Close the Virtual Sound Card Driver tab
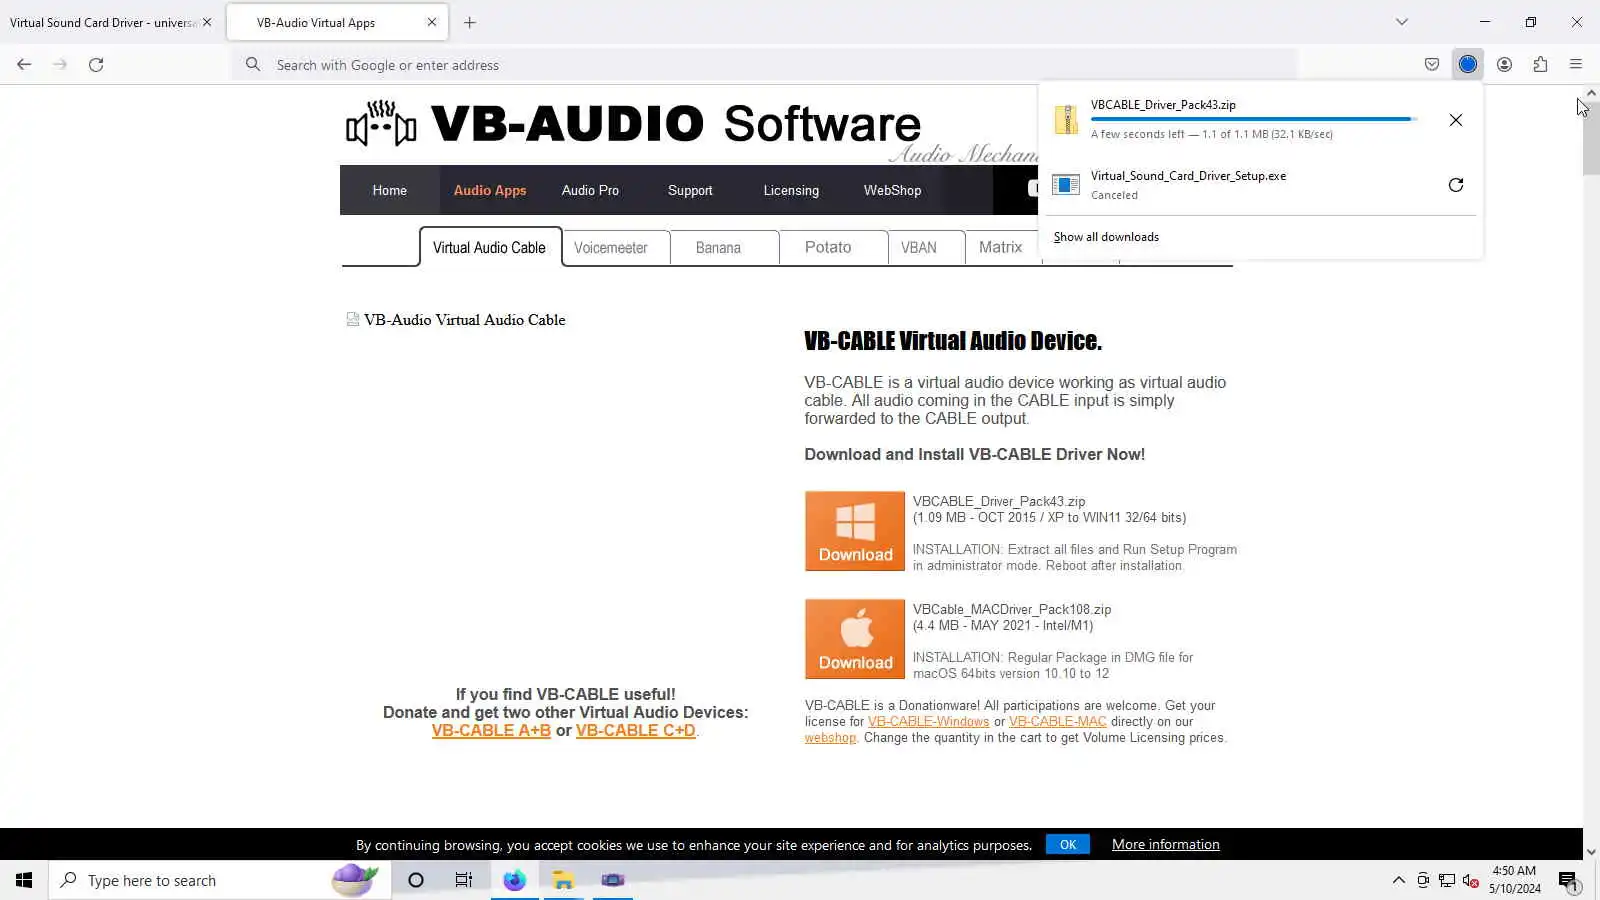The height and width of the screenshot is (900, 1600). pyautogui.click(x=207, y=22)
